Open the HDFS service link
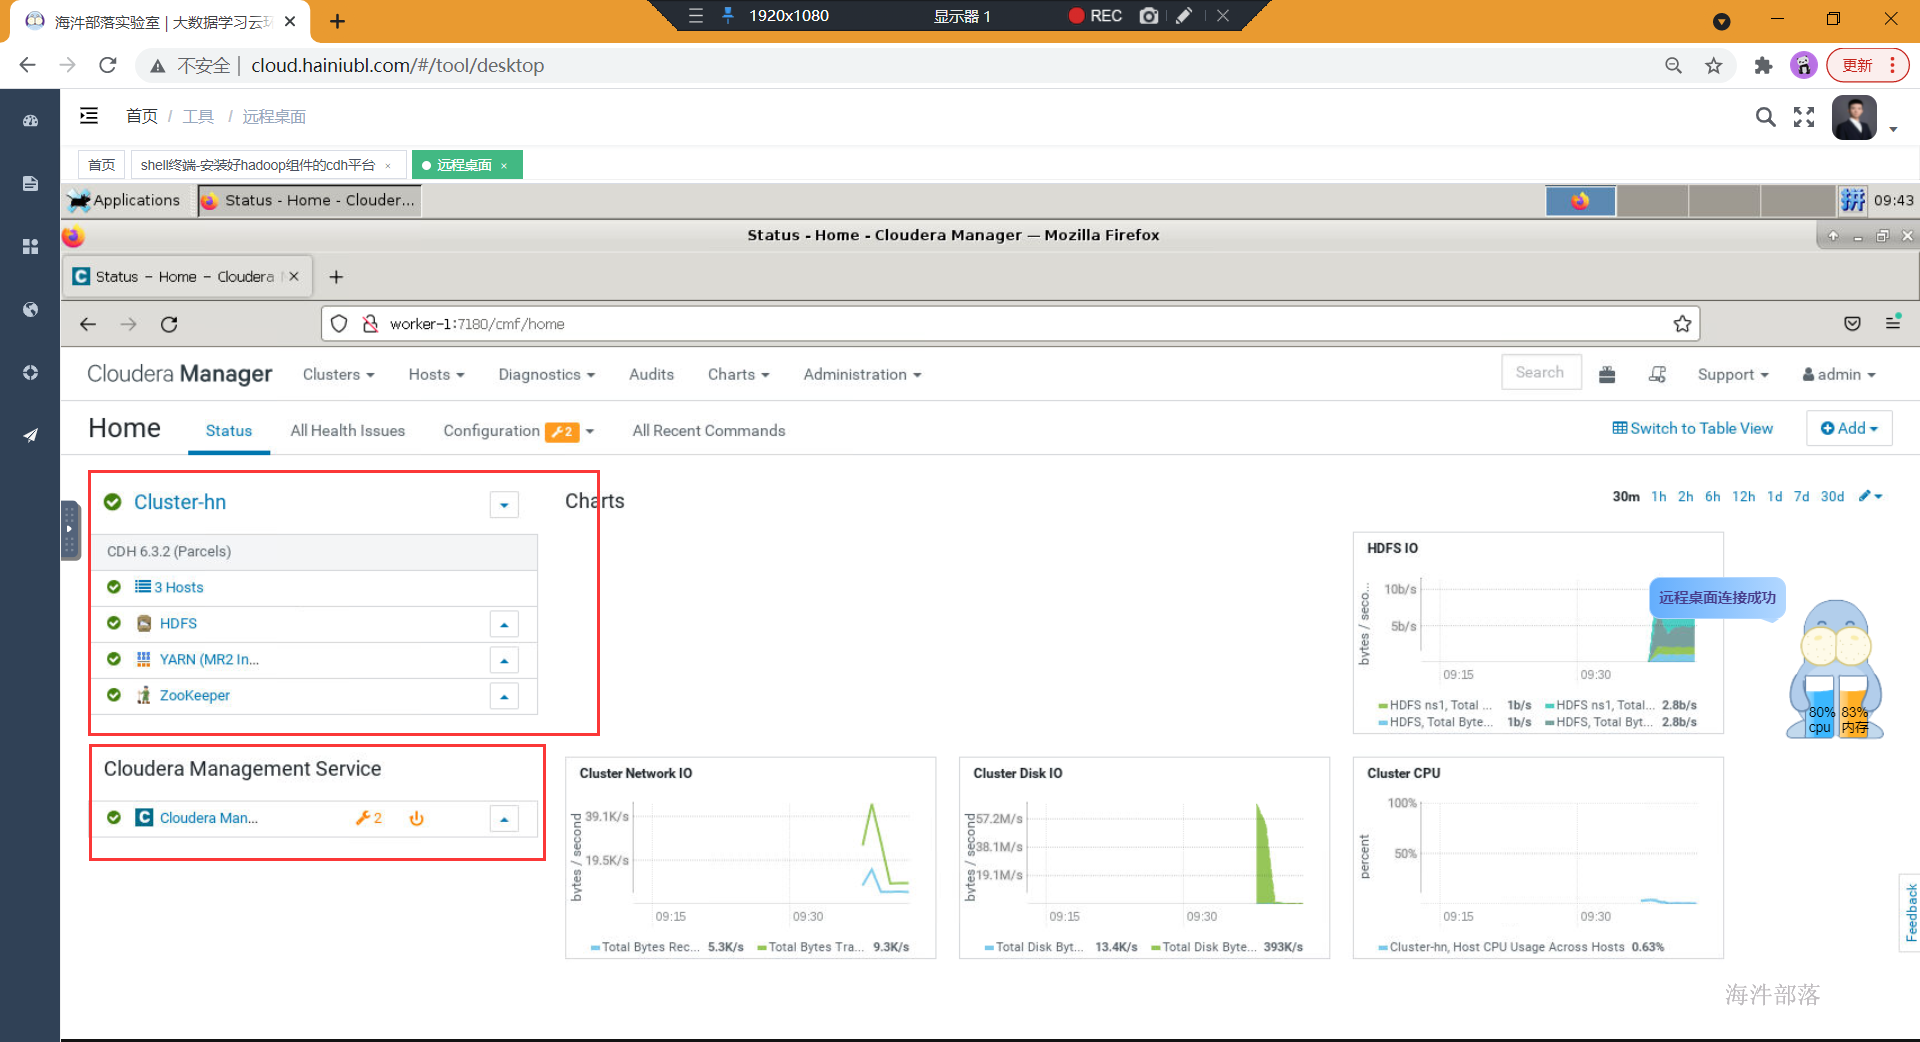 (178, 624)
